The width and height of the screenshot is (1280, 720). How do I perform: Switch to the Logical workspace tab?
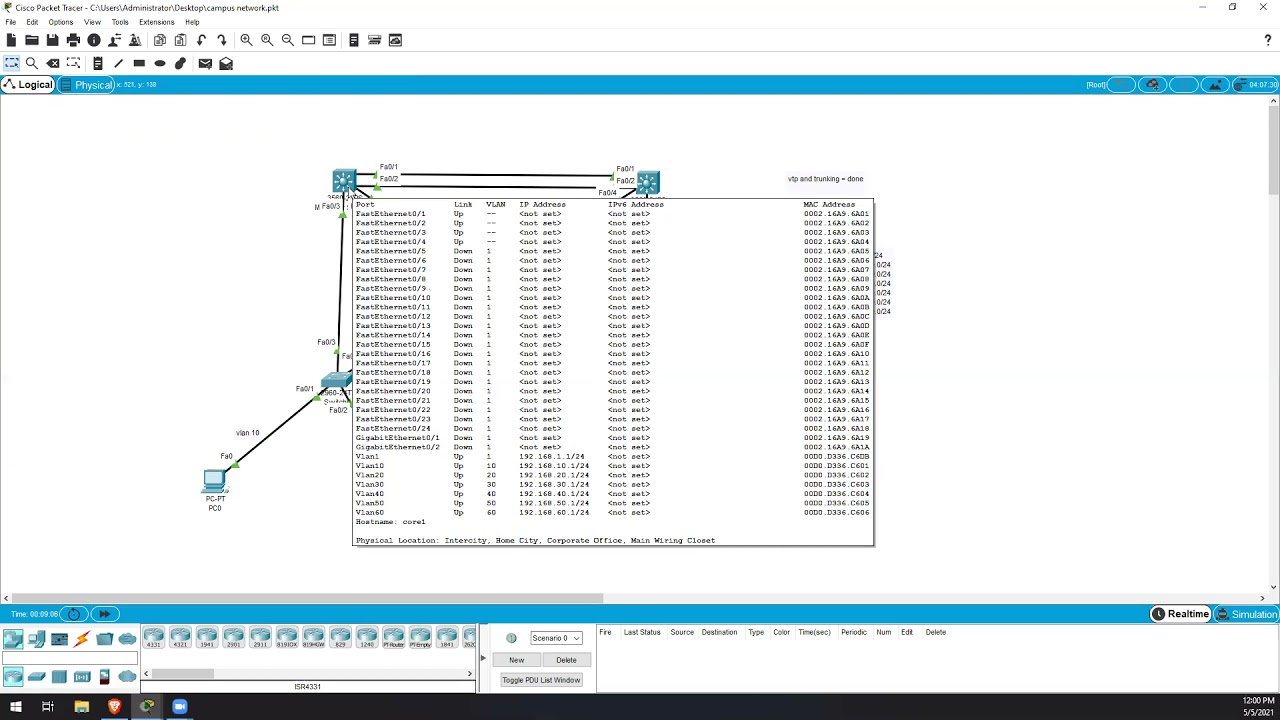pyautogui.click(x=28, y=85)
